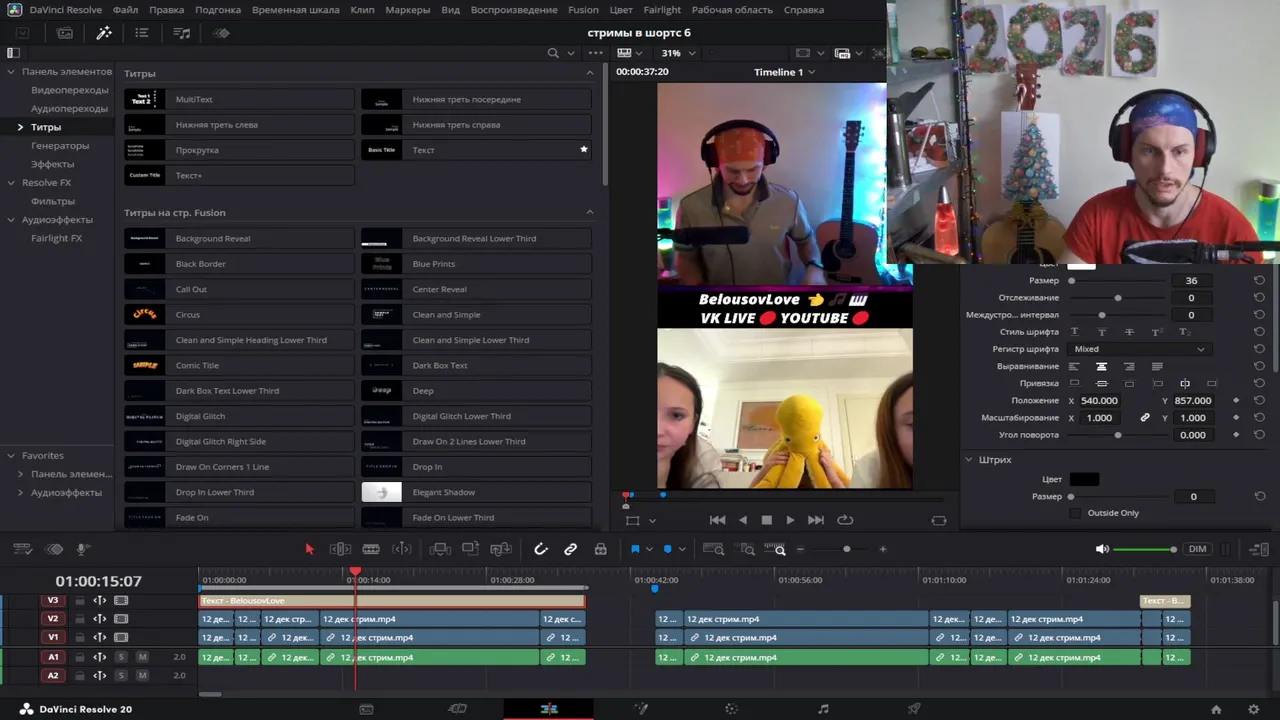The image size is (1280, 720).
Task: Add a blue marker on the timeline
Action: 668,549
